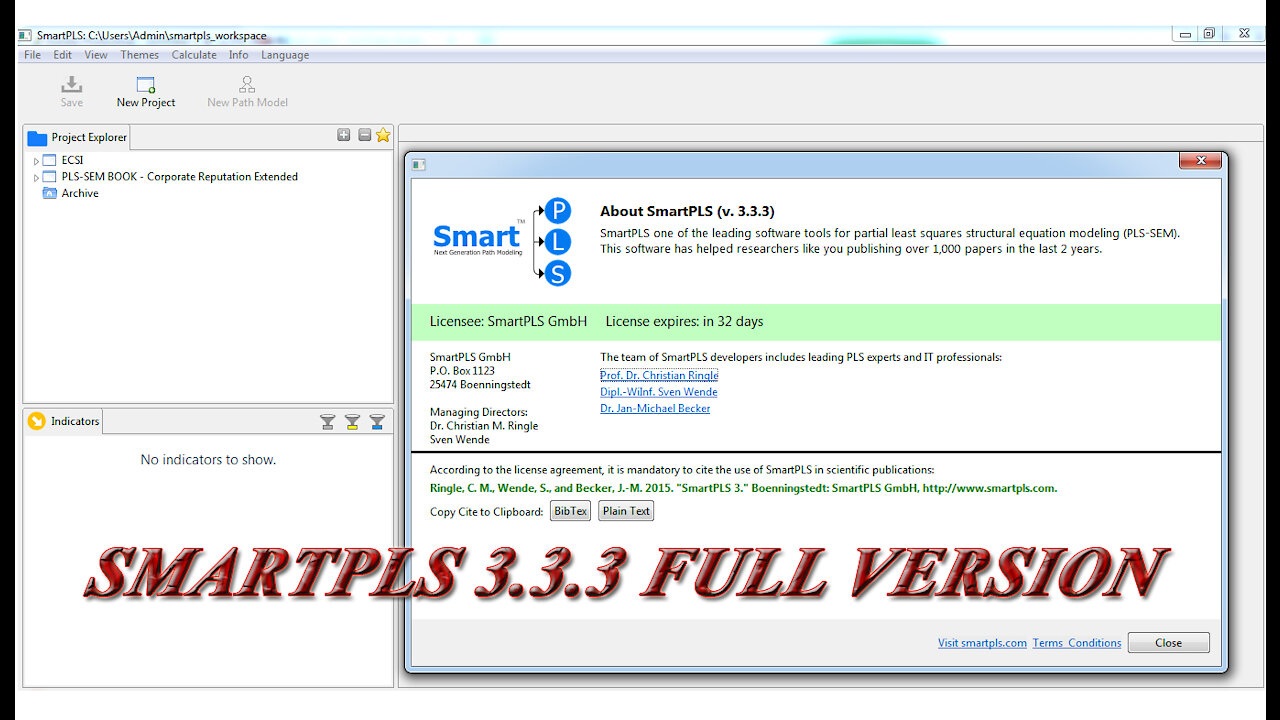The image size is (1280, 720).
Task: Click the SmartPLS window title icon
Action: coord(25,35)
